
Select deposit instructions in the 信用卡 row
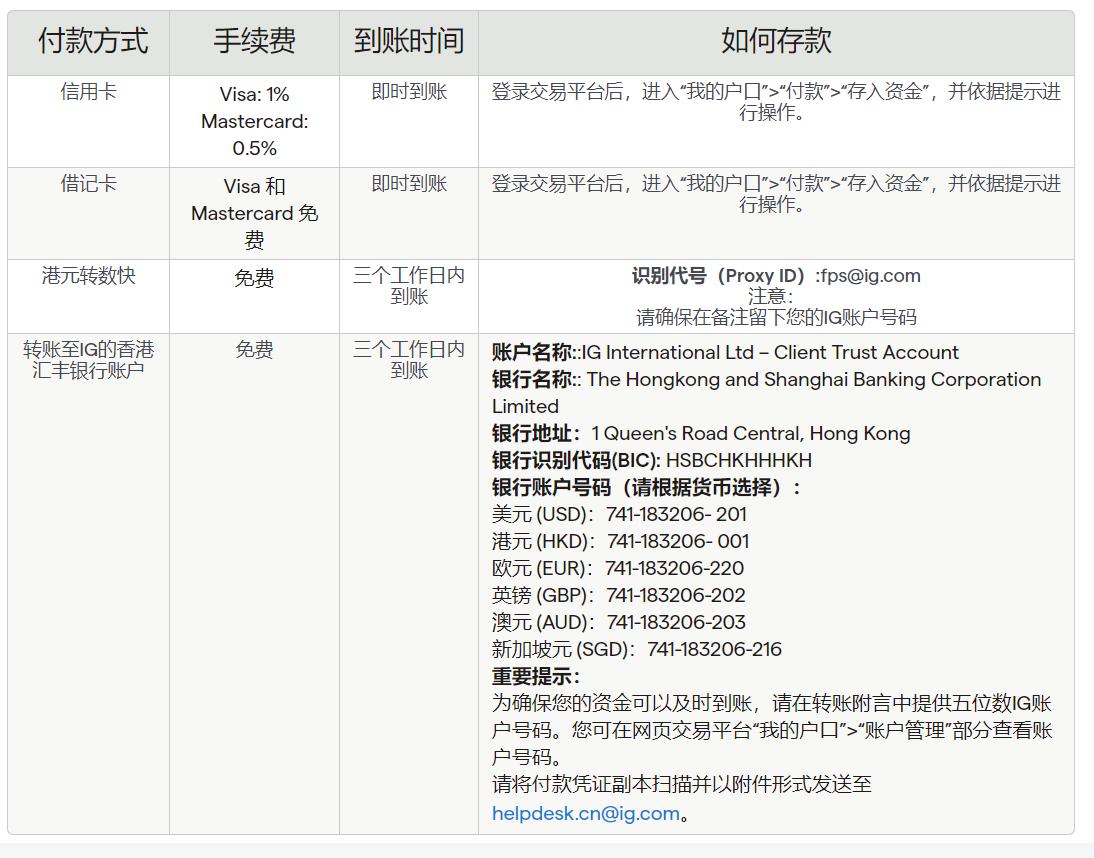(x=777, y=102)
